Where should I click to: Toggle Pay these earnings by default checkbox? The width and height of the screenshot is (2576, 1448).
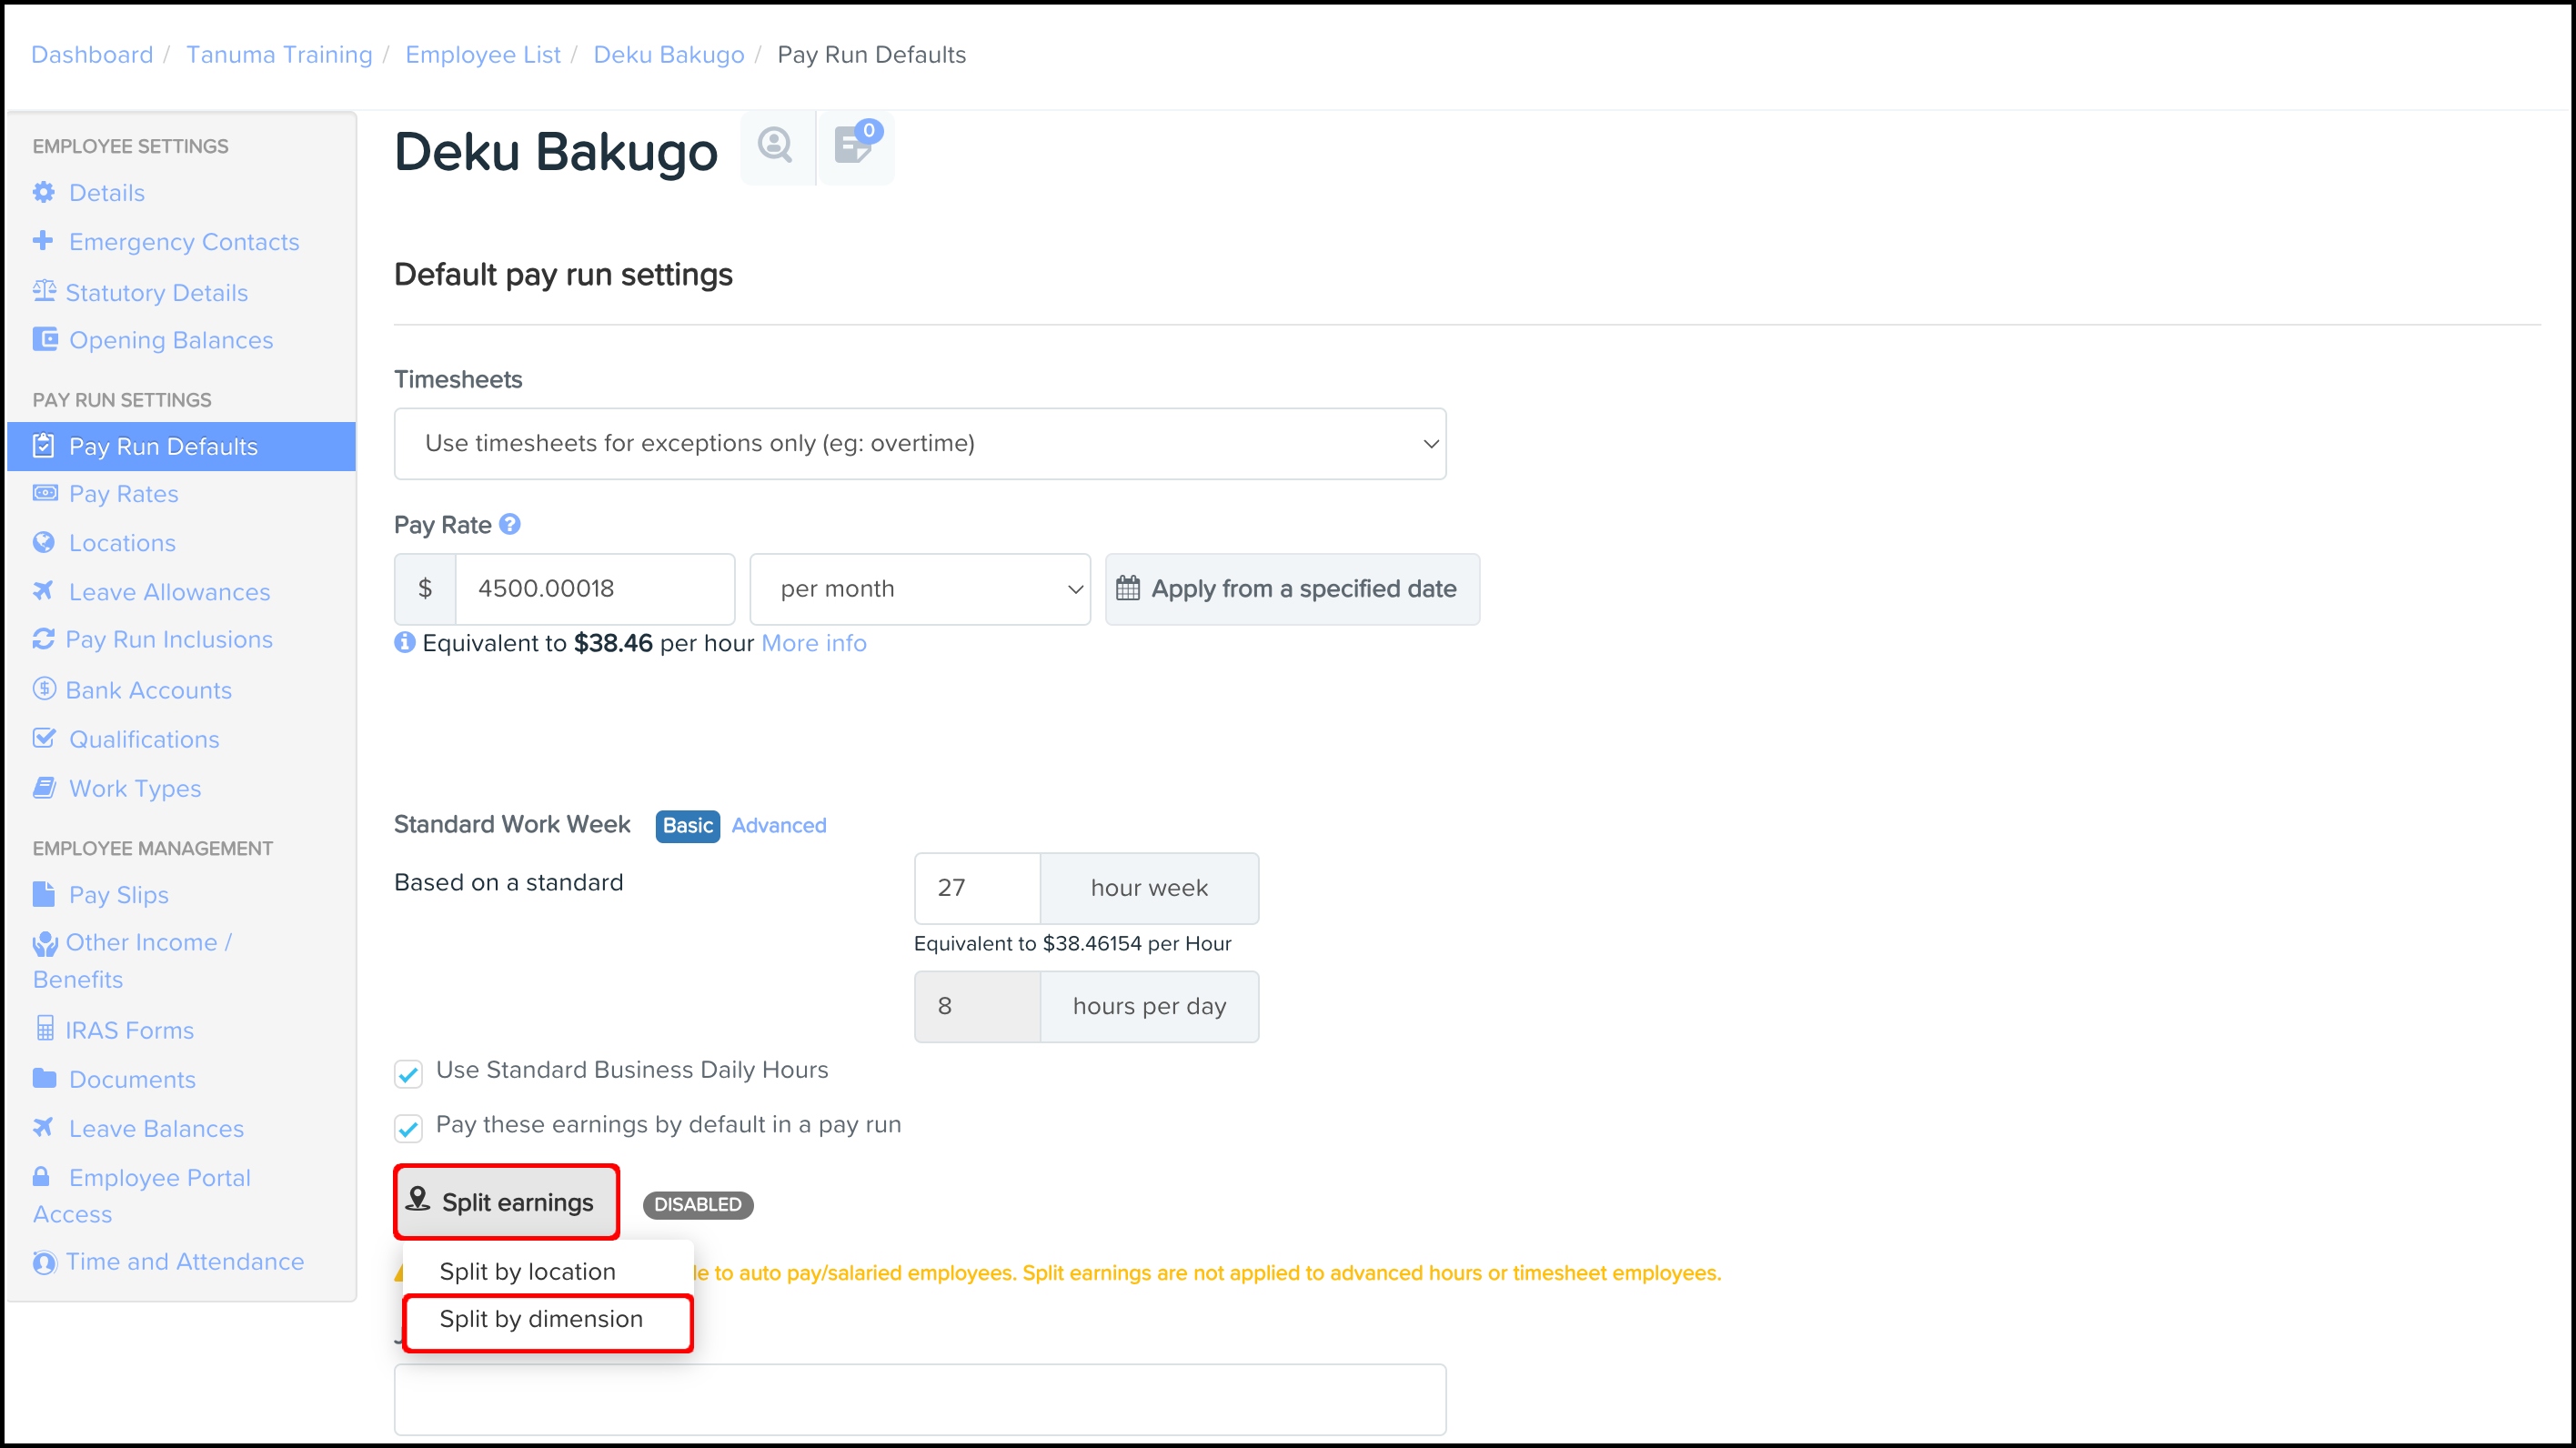[408, 1128]
